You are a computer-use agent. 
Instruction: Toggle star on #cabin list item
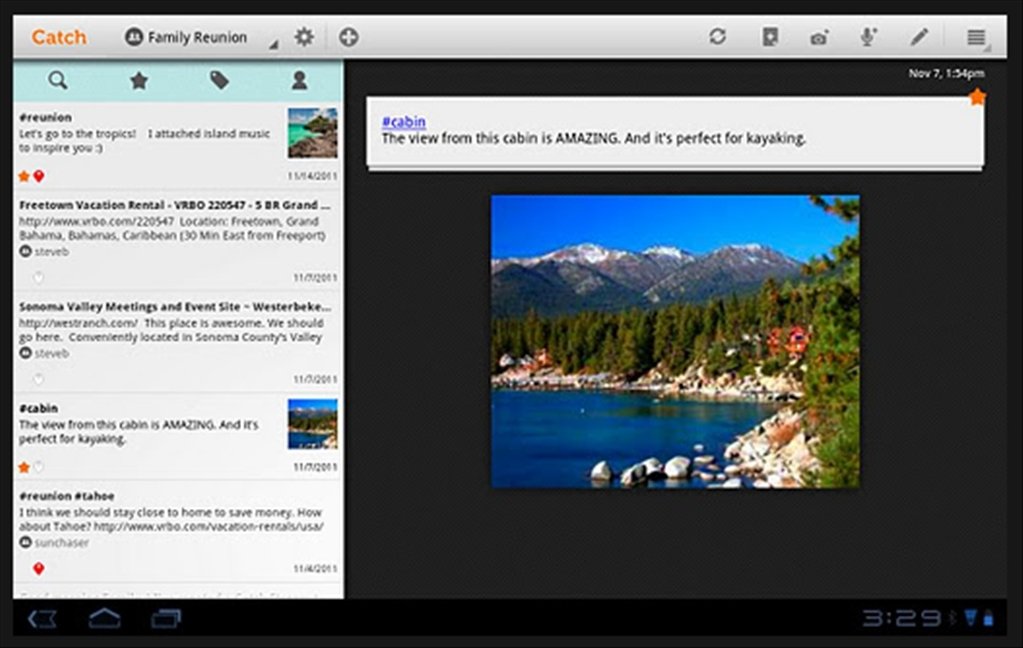point(24,467)
